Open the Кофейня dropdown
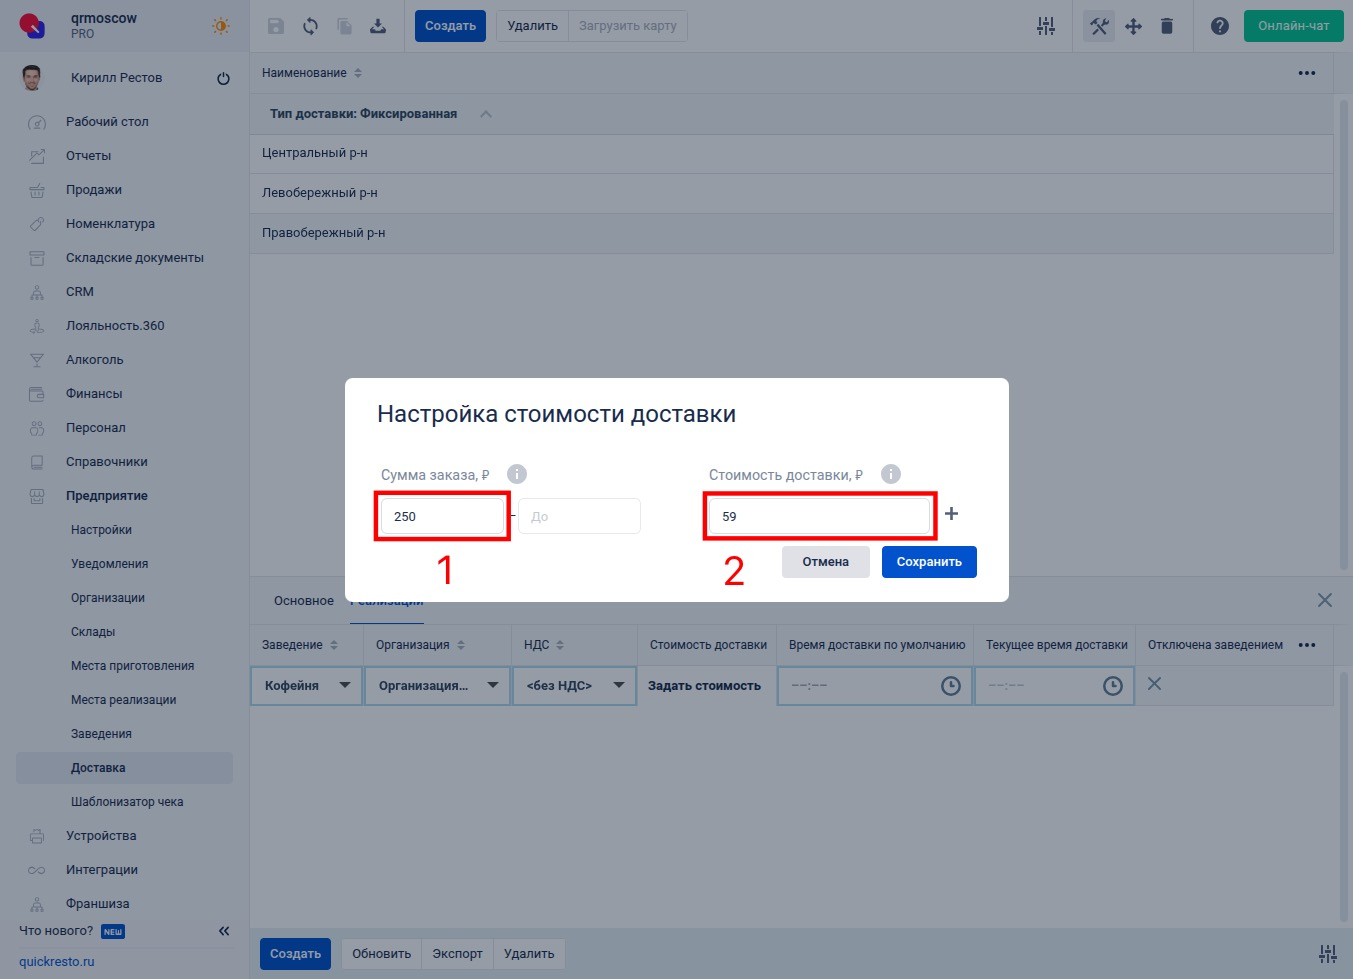 [306, 686]
